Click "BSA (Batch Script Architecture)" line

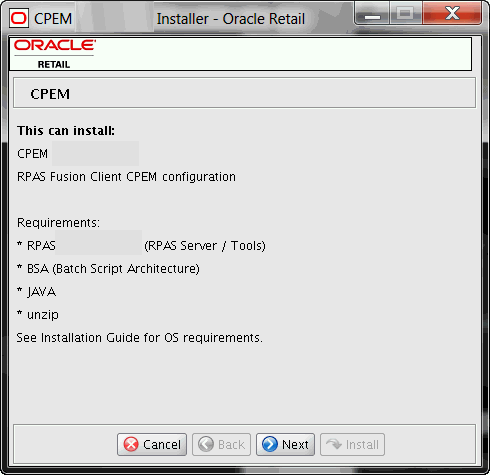108,269
